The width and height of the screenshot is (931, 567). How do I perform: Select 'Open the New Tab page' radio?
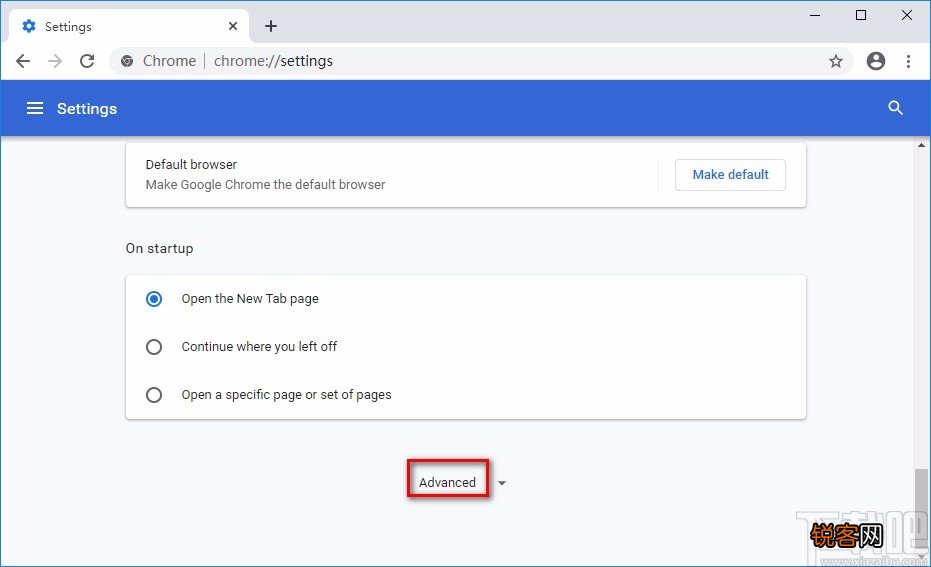154,299
